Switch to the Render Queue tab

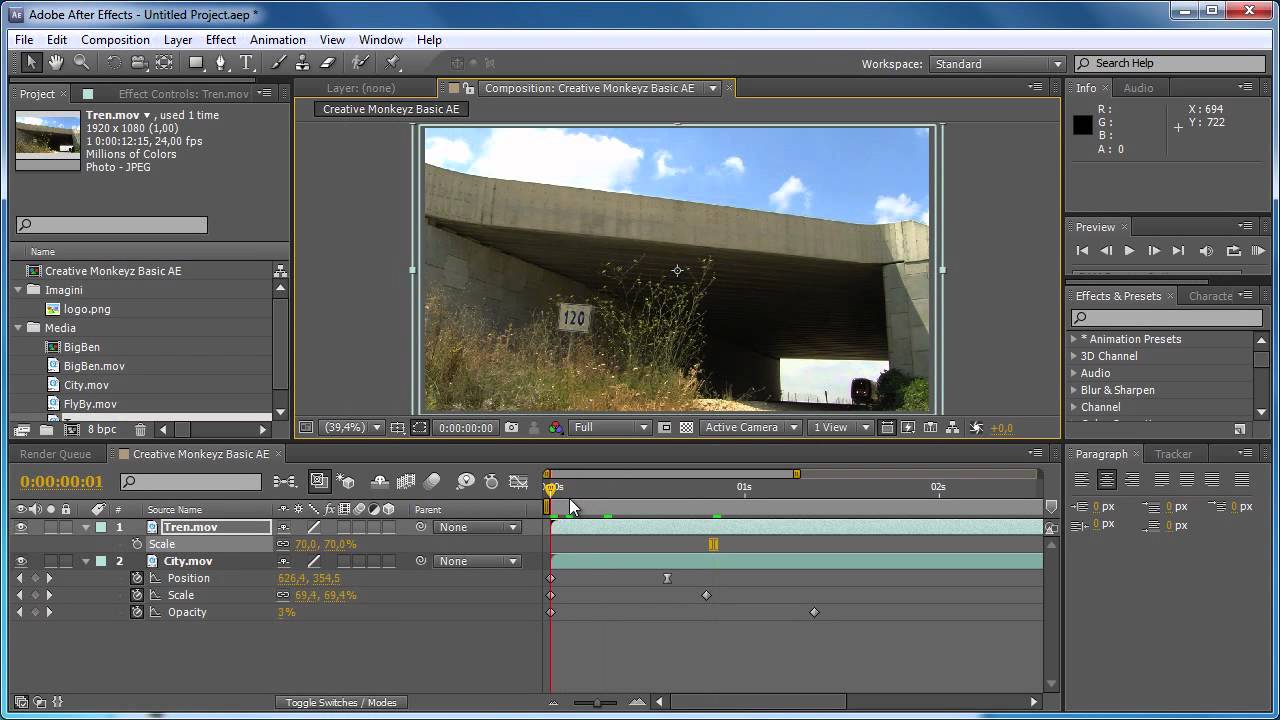coord(56,454)
